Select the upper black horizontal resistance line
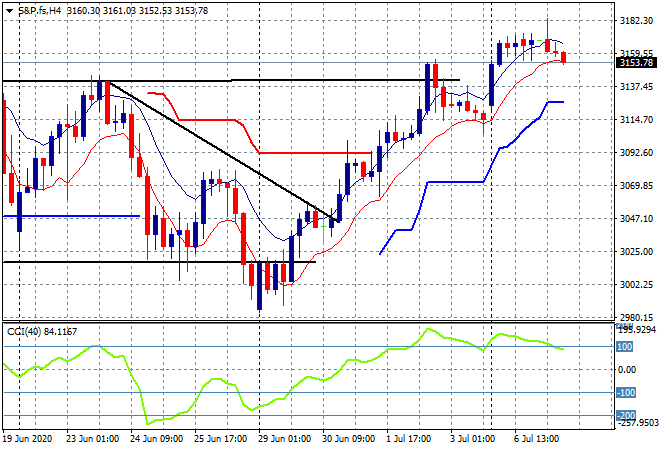The width and height of the screenshot is (660, 450). point(231,80)
